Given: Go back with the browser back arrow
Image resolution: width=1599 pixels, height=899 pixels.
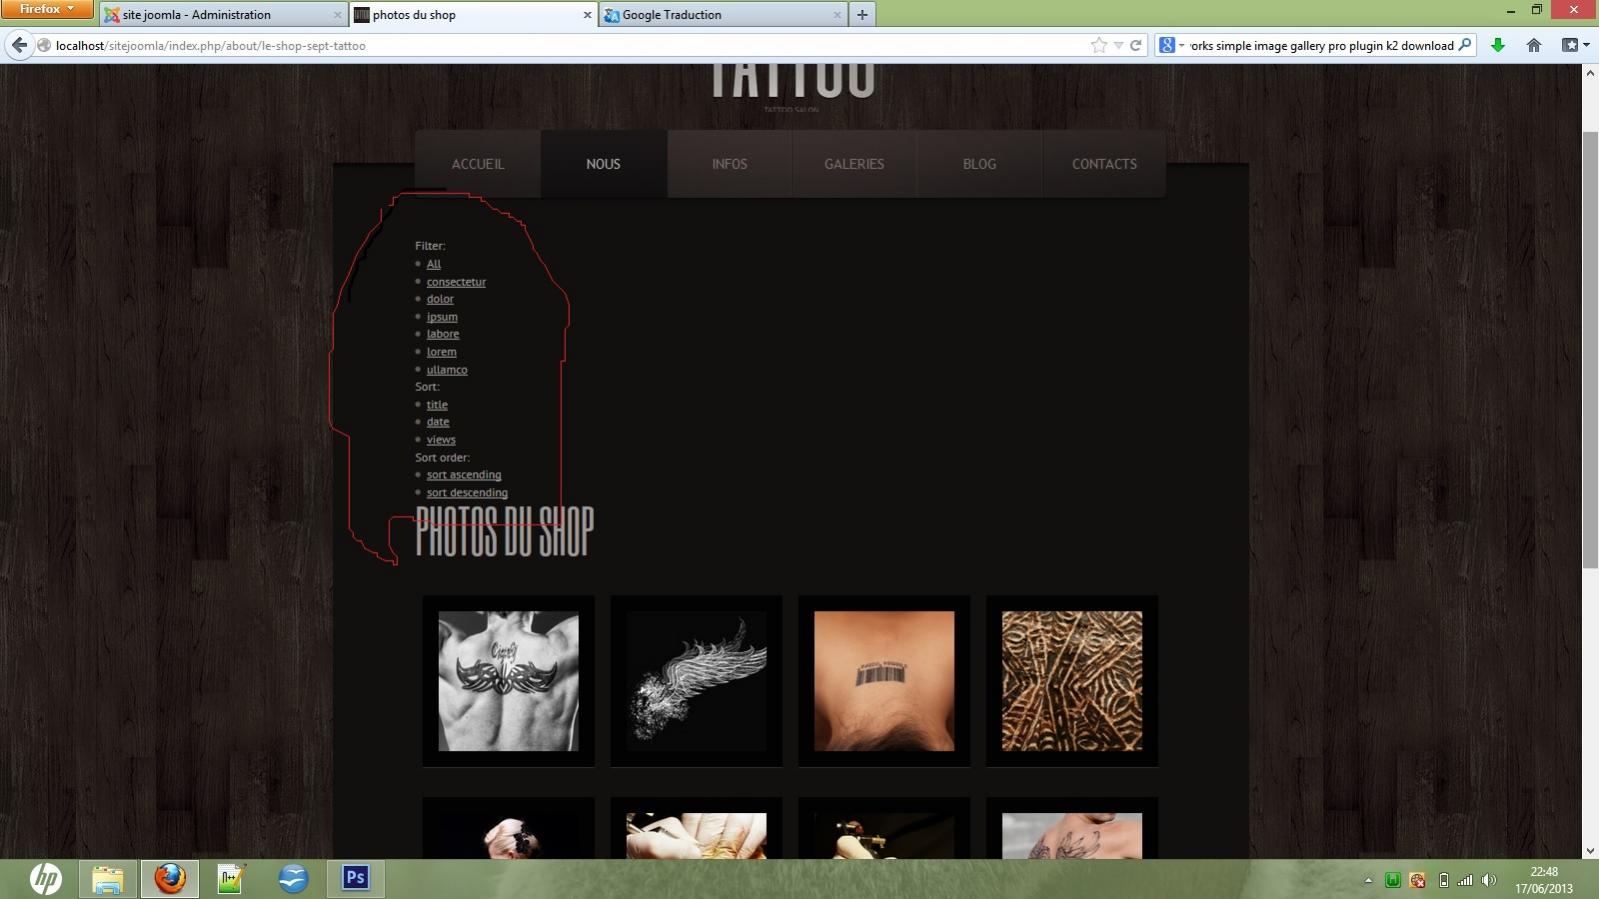Looking at the screenshot, I should click(x=19, y=45).
